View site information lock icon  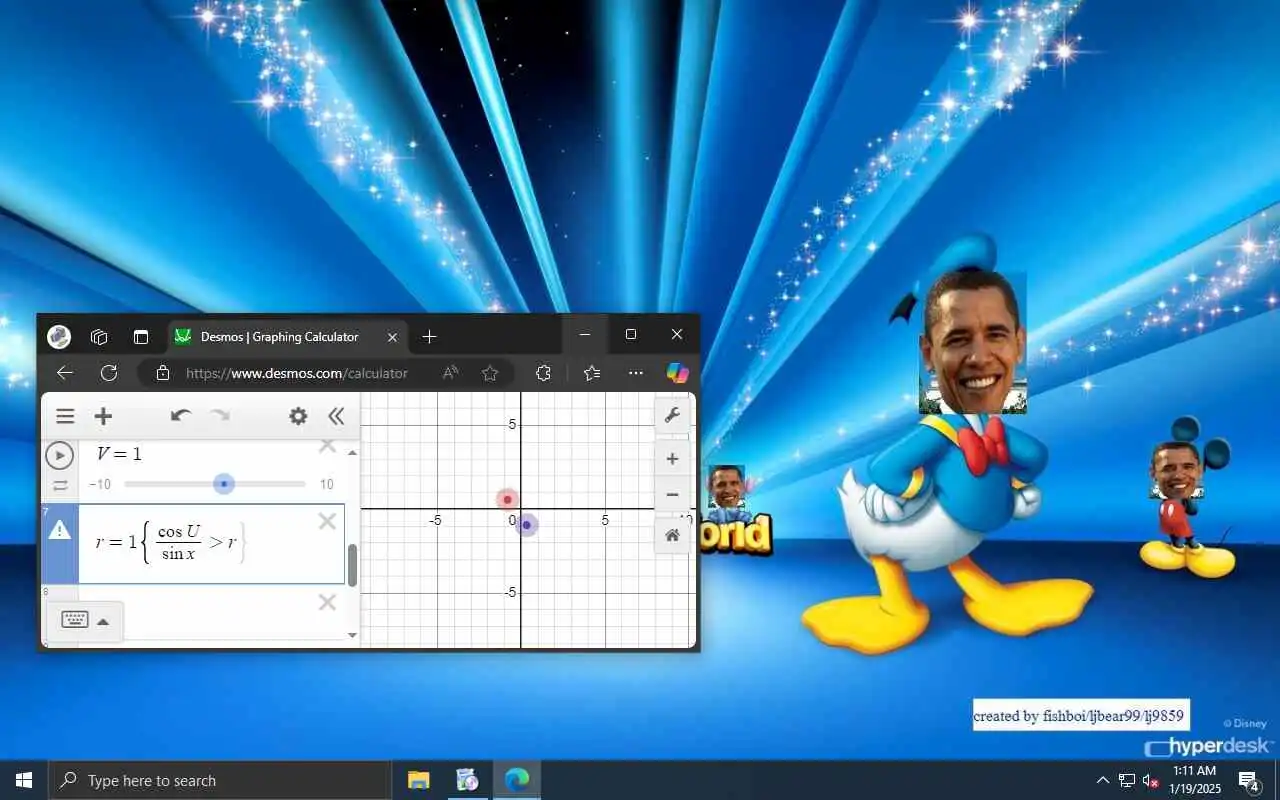[162, 373]
